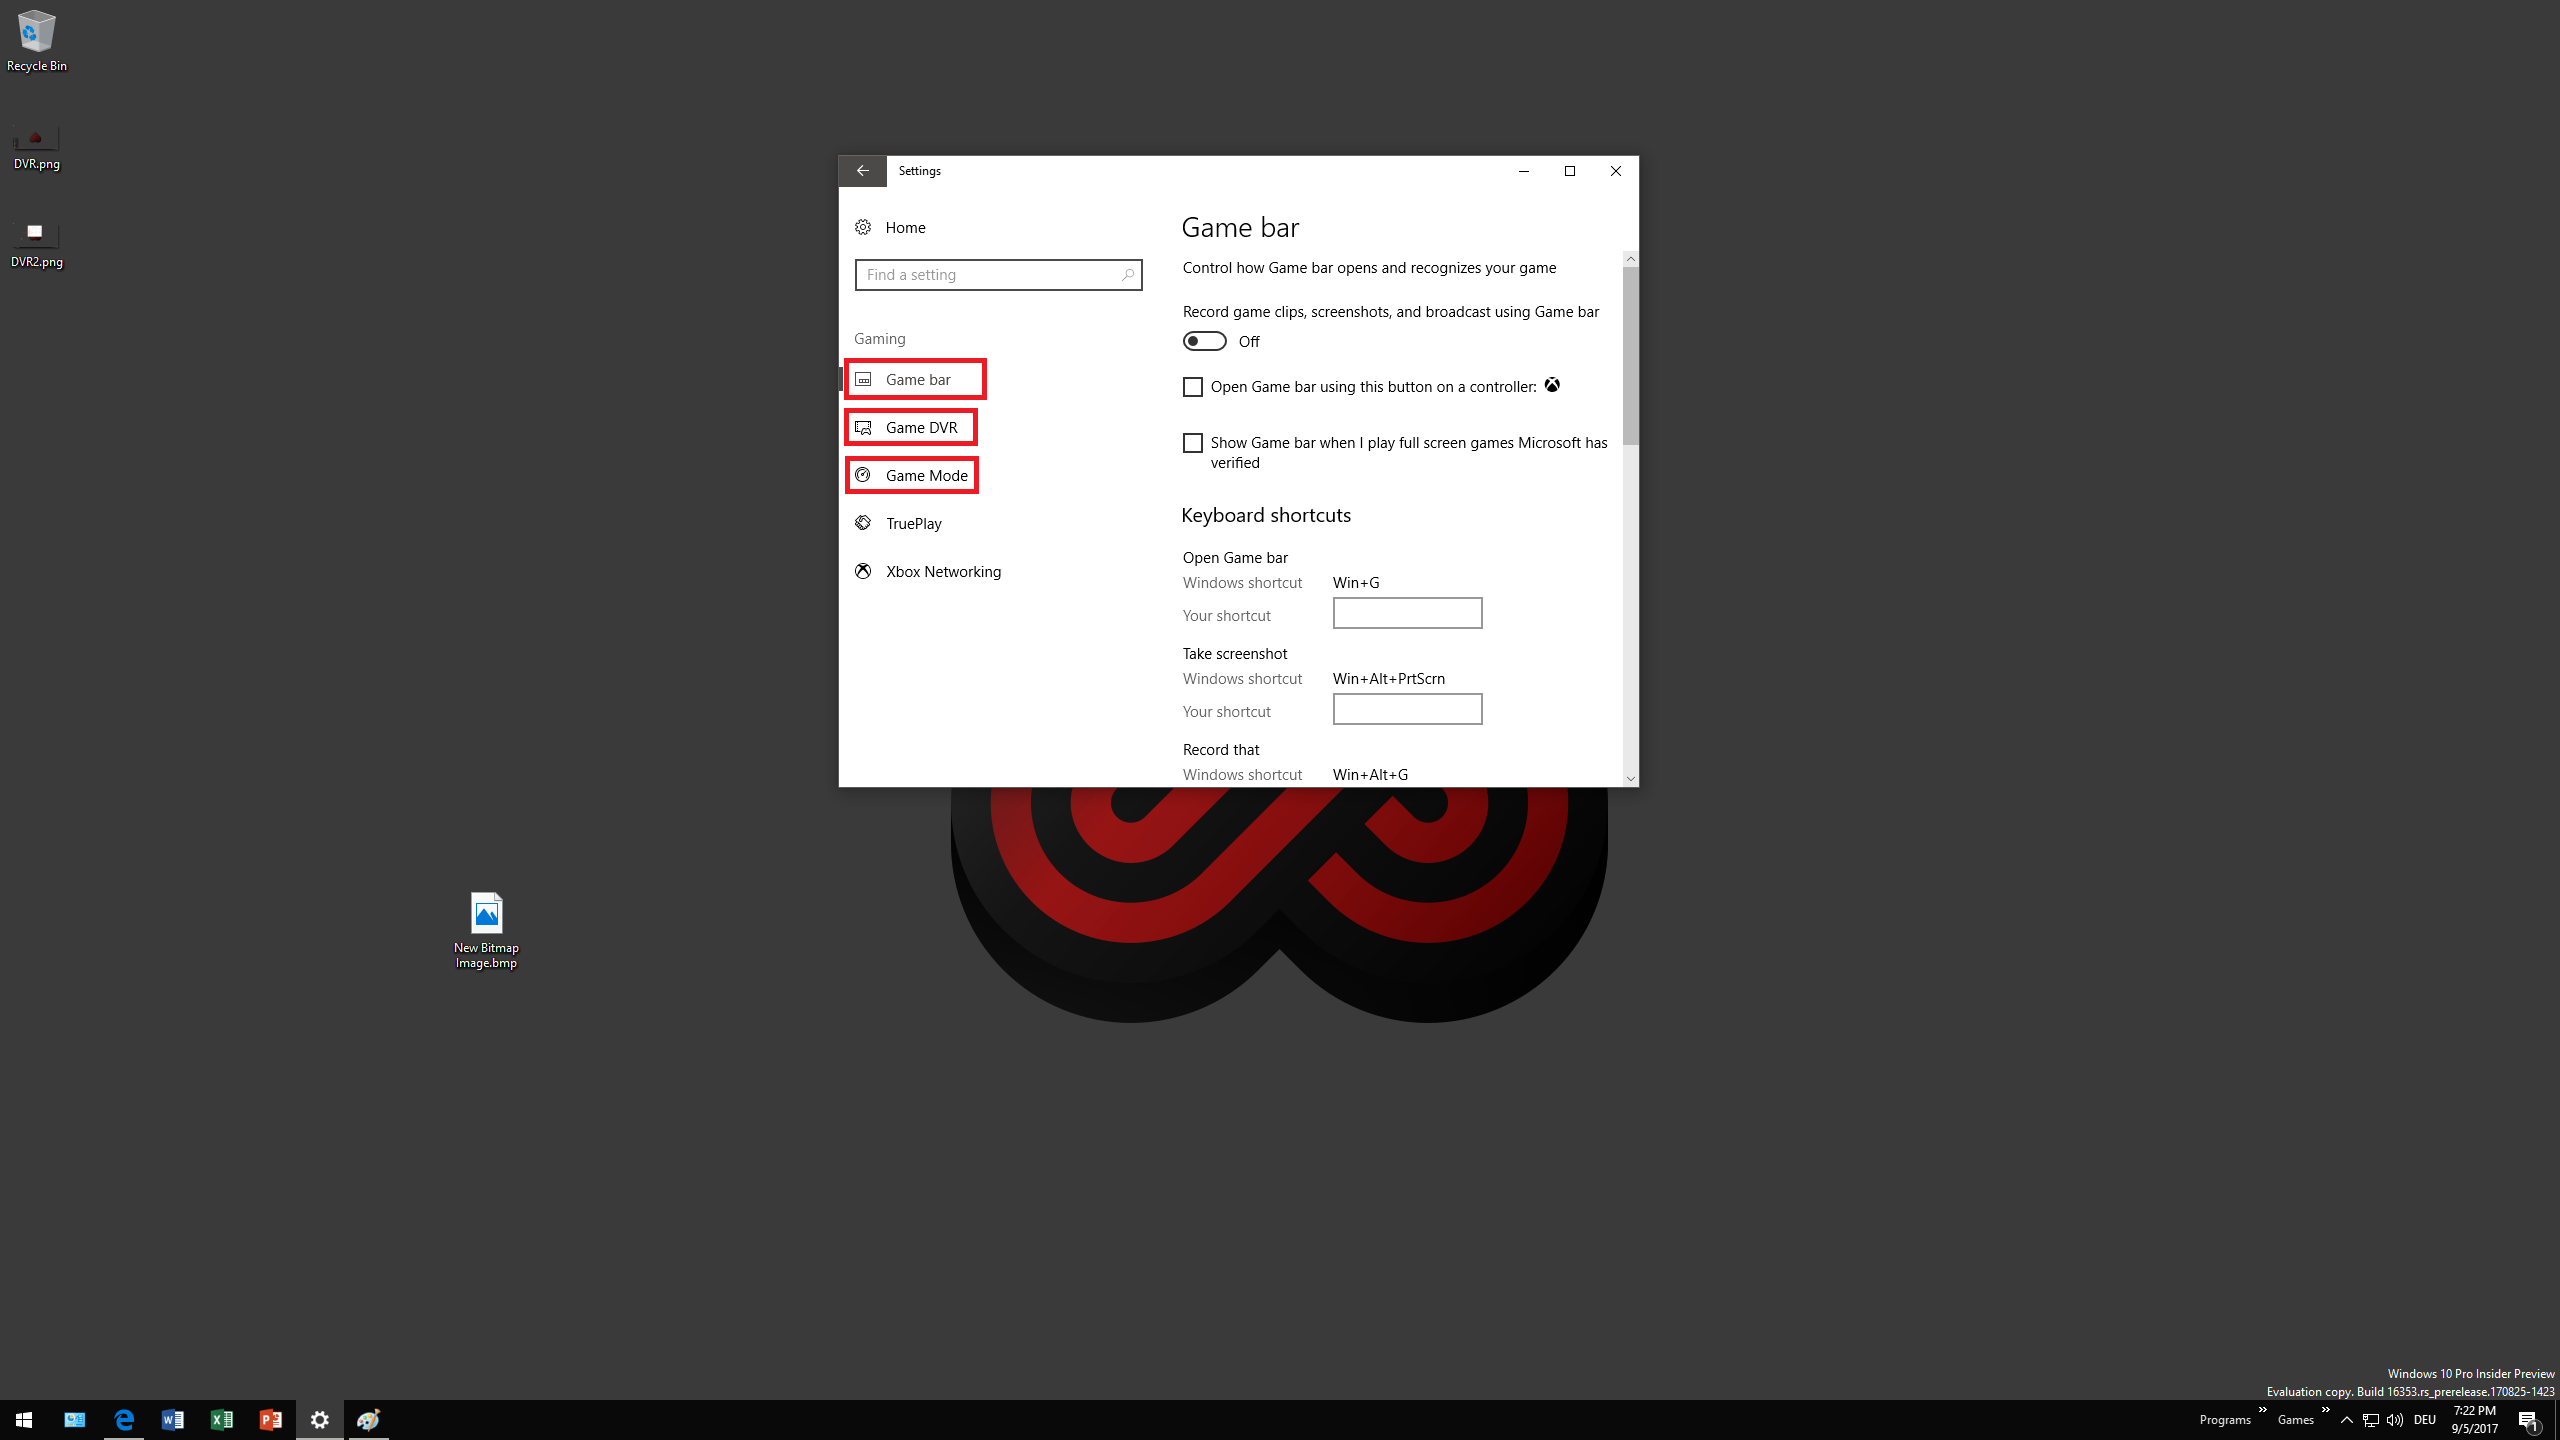Launch Excel from the taskbar
This screenshot has height=1440, width=2560.
(222, 1419)
